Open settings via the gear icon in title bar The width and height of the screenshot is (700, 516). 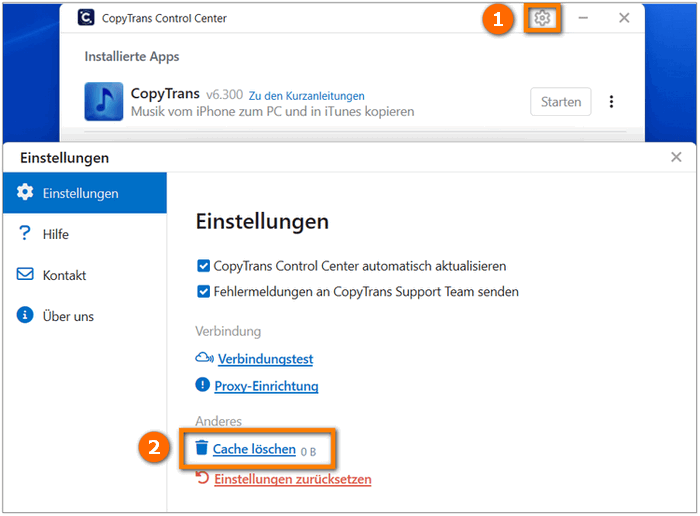pyautogui.click(x=542, y=18)
